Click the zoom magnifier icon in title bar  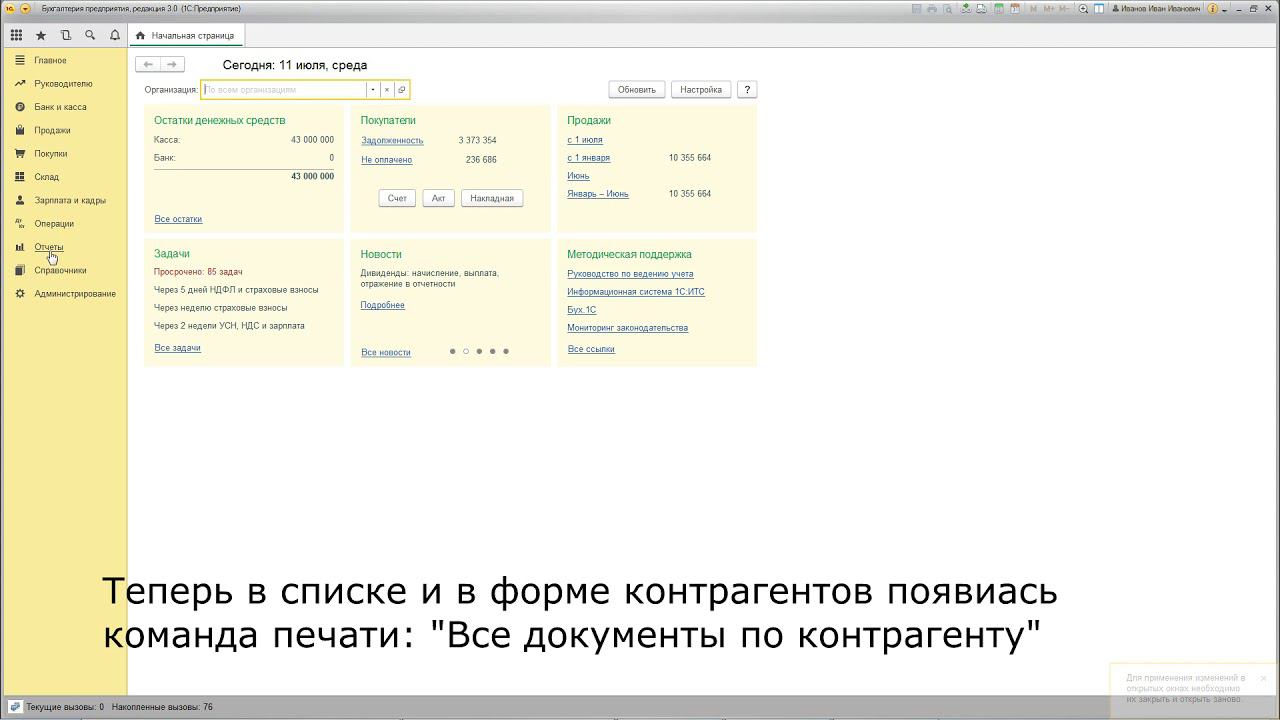(1083, 8)
